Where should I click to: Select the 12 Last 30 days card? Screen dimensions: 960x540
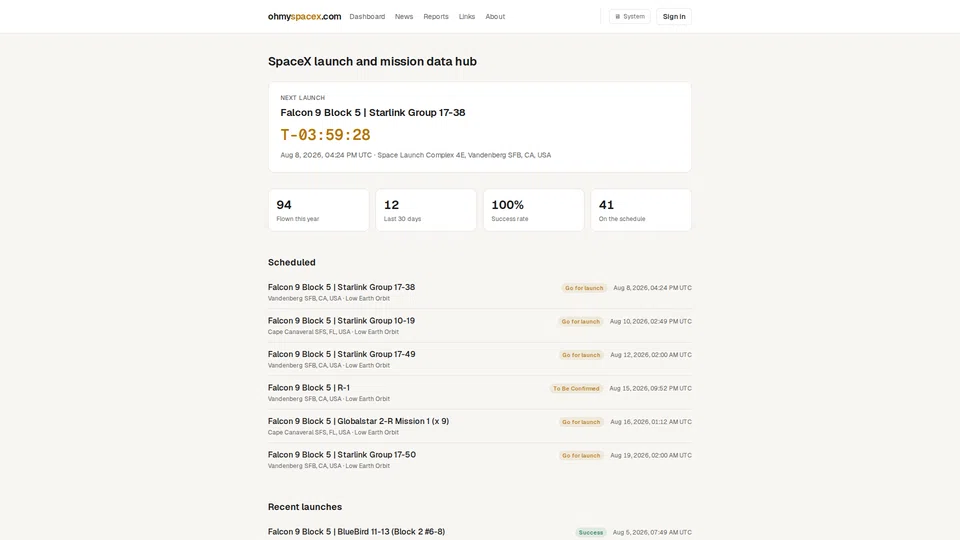click(x=426, y=210)
